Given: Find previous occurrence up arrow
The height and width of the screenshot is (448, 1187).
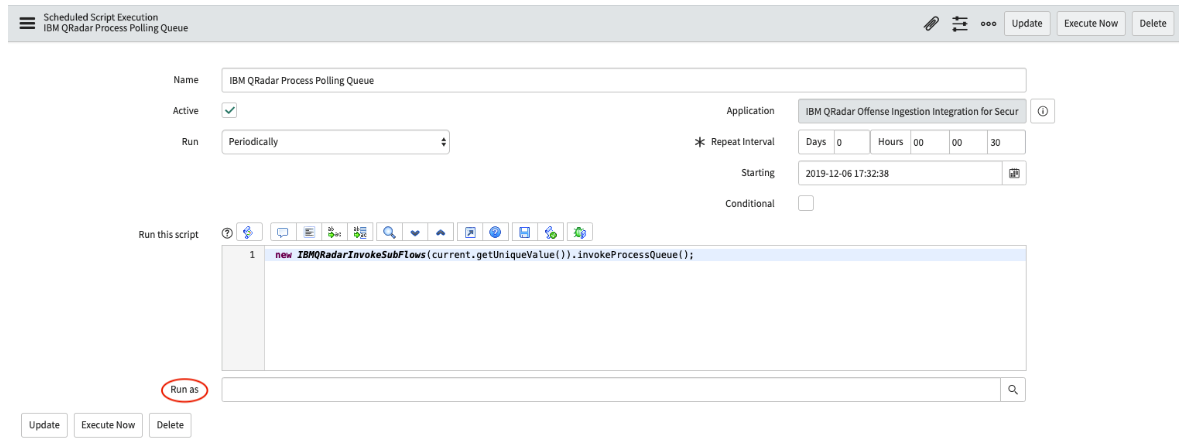Looking at the screenshot, I should click(441, 232).
